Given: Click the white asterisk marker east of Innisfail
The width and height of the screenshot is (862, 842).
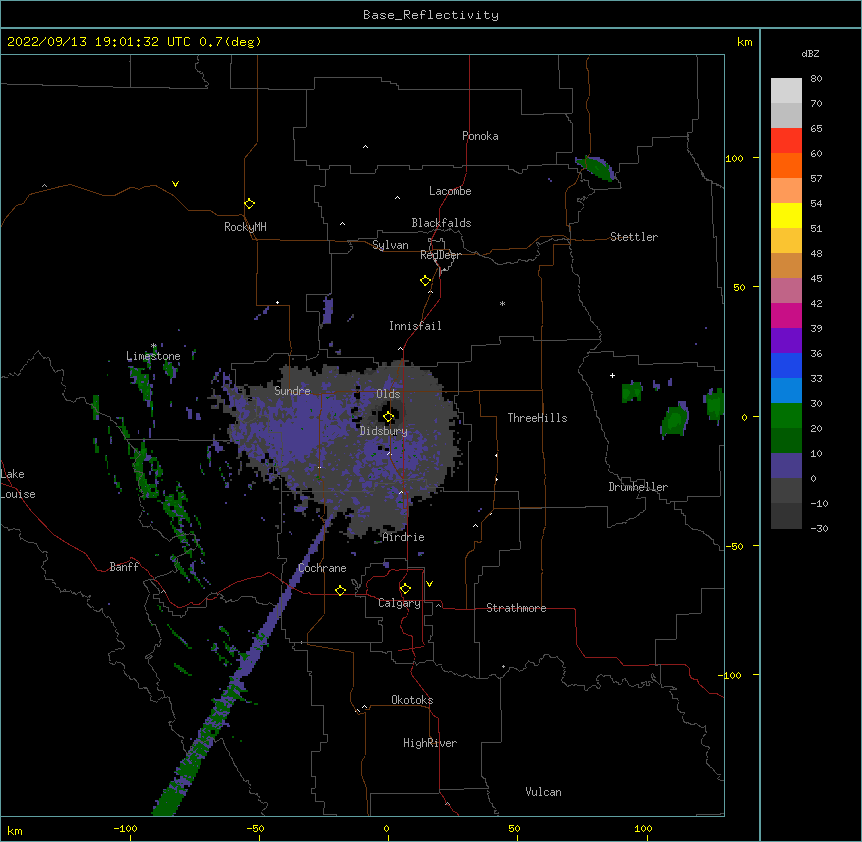Looking at the screenshot, I should [x=502, y=303].
